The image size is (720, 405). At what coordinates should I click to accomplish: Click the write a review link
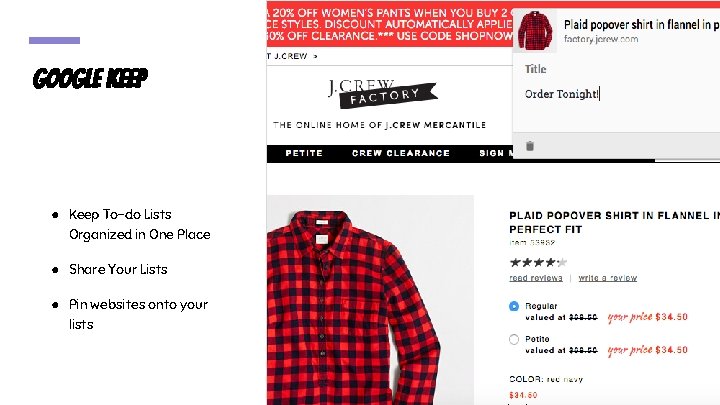[x=608, y=278]
